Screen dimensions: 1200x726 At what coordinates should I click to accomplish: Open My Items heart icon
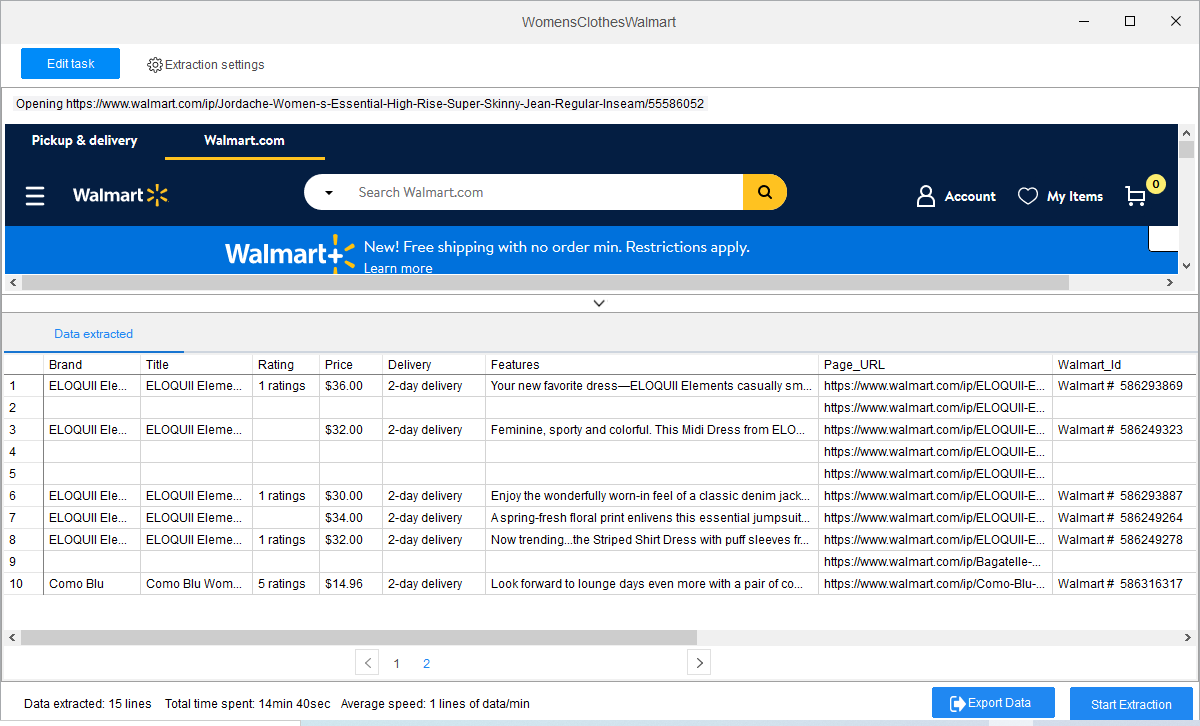click(x=1028, y=196)
